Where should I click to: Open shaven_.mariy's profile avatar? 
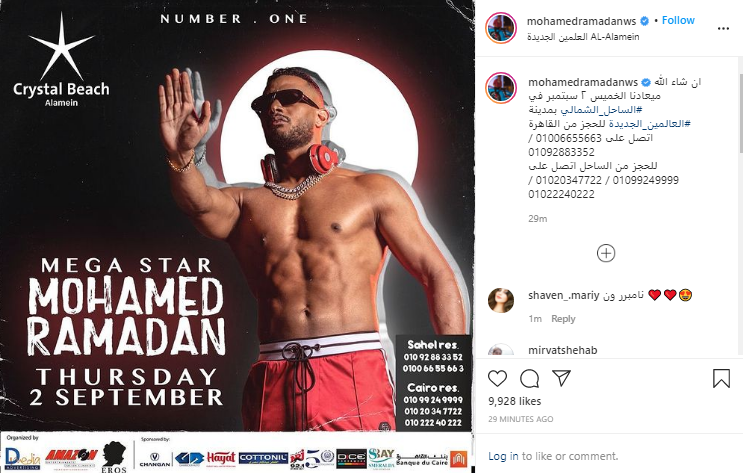click(x=501, y=300)
